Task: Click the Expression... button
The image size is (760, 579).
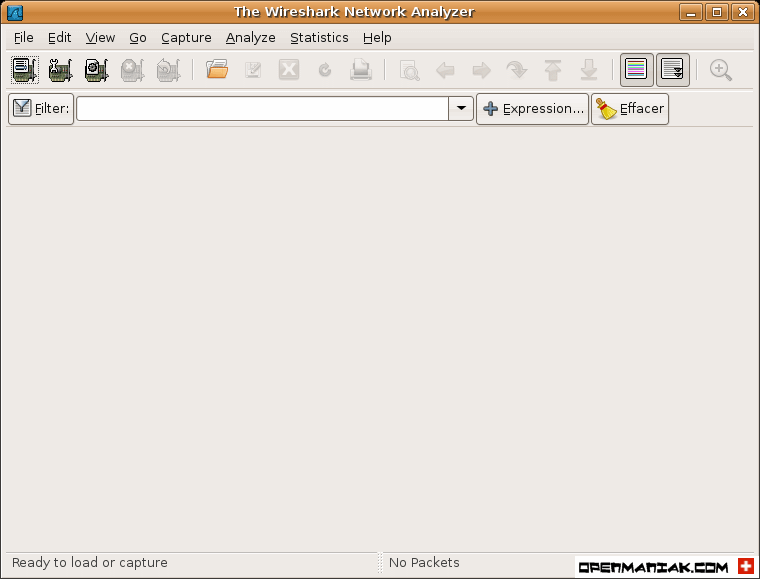Action: [x=533, y=109]
